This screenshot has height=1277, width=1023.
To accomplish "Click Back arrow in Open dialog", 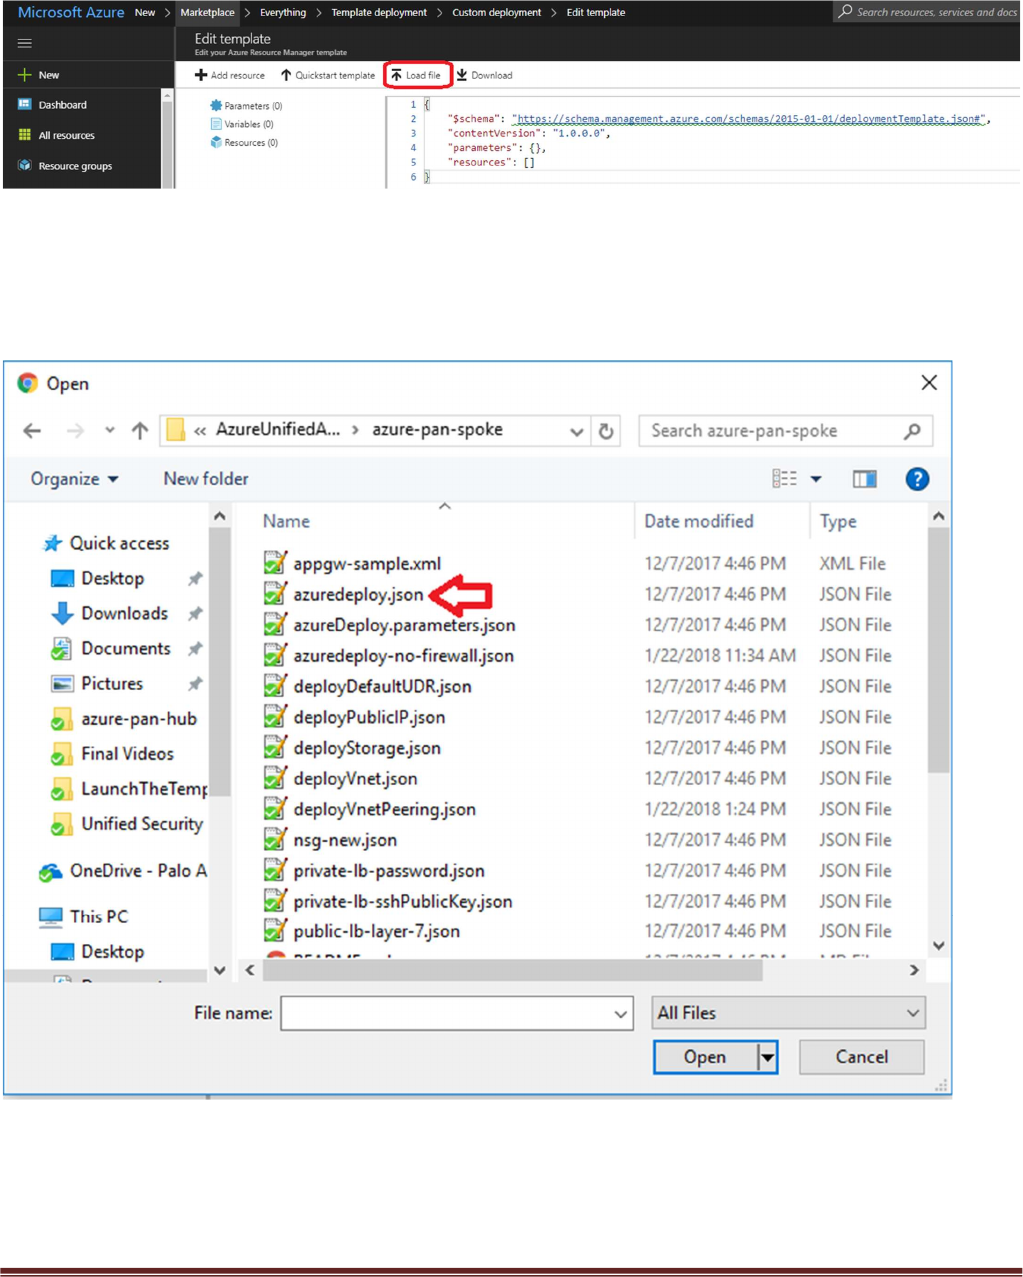I will coord(32,431).
